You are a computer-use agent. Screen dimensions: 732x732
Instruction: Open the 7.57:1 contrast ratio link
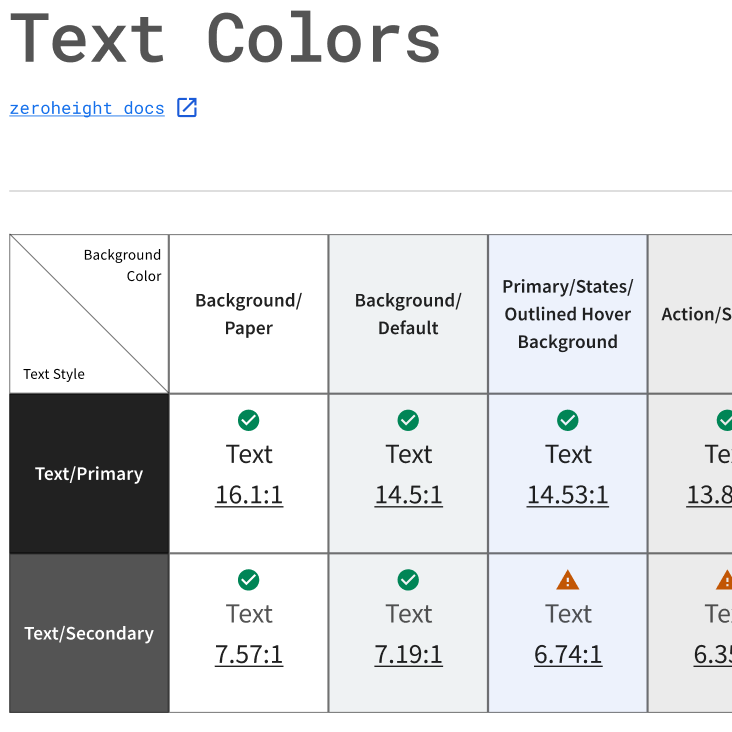(x=249, y=655)
